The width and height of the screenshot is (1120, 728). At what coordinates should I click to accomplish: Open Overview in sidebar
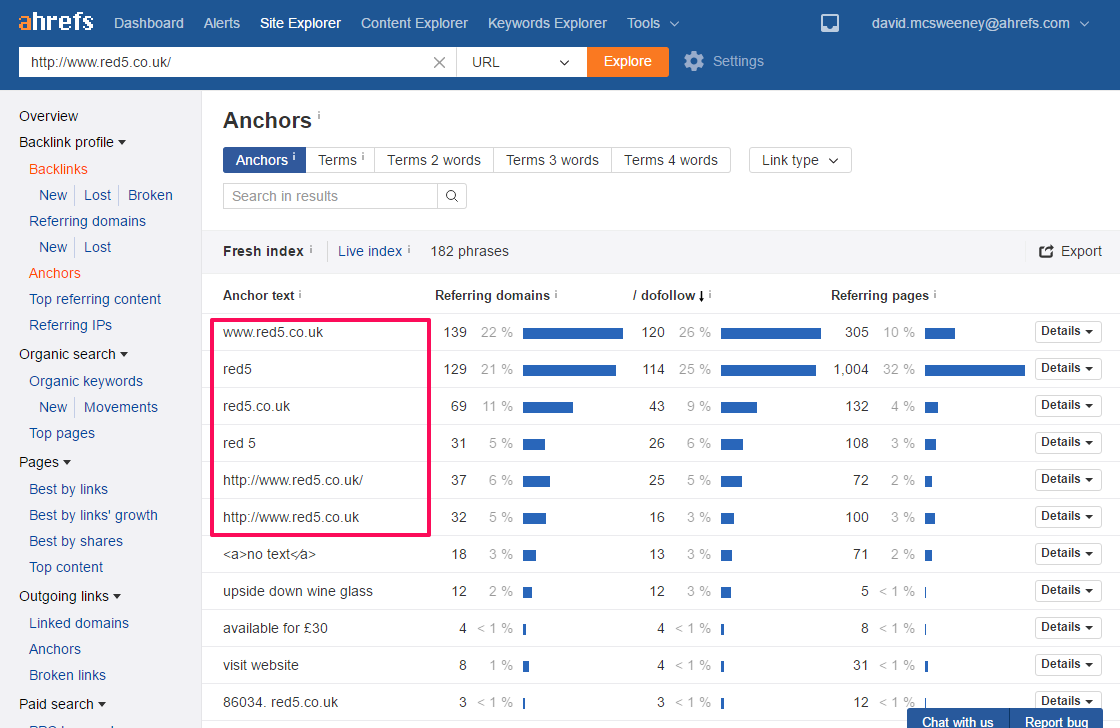[49, 116]
